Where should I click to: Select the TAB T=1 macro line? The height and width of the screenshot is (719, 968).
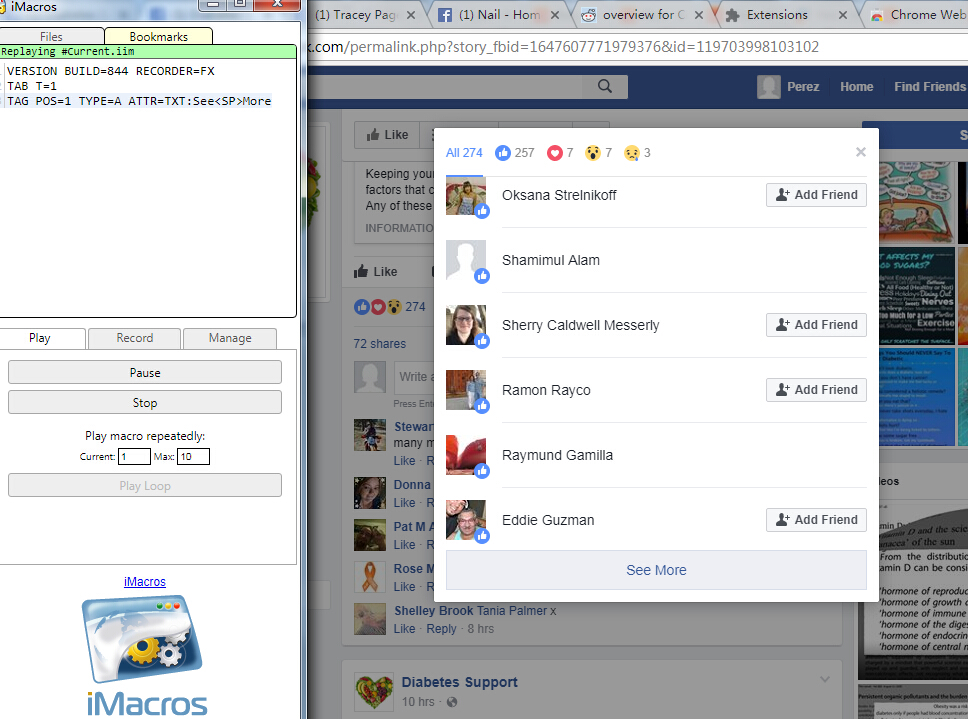point(31,86)
